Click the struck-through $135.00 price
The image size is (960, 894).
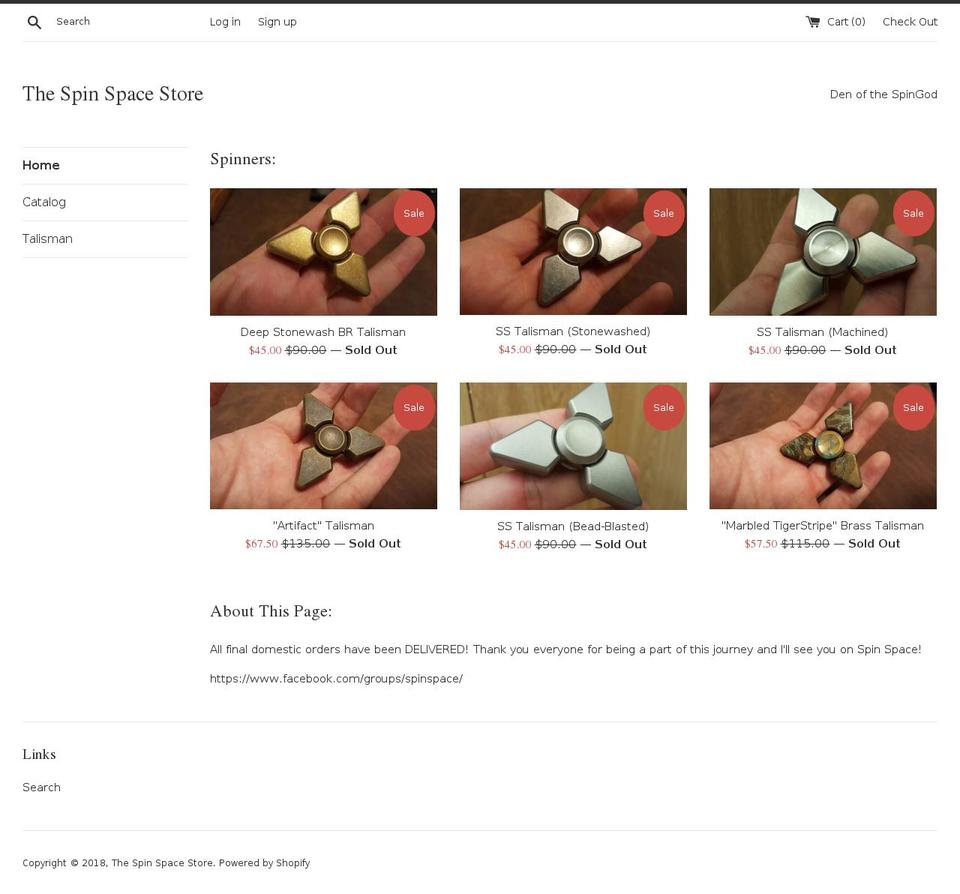click(x=306, y=544)
